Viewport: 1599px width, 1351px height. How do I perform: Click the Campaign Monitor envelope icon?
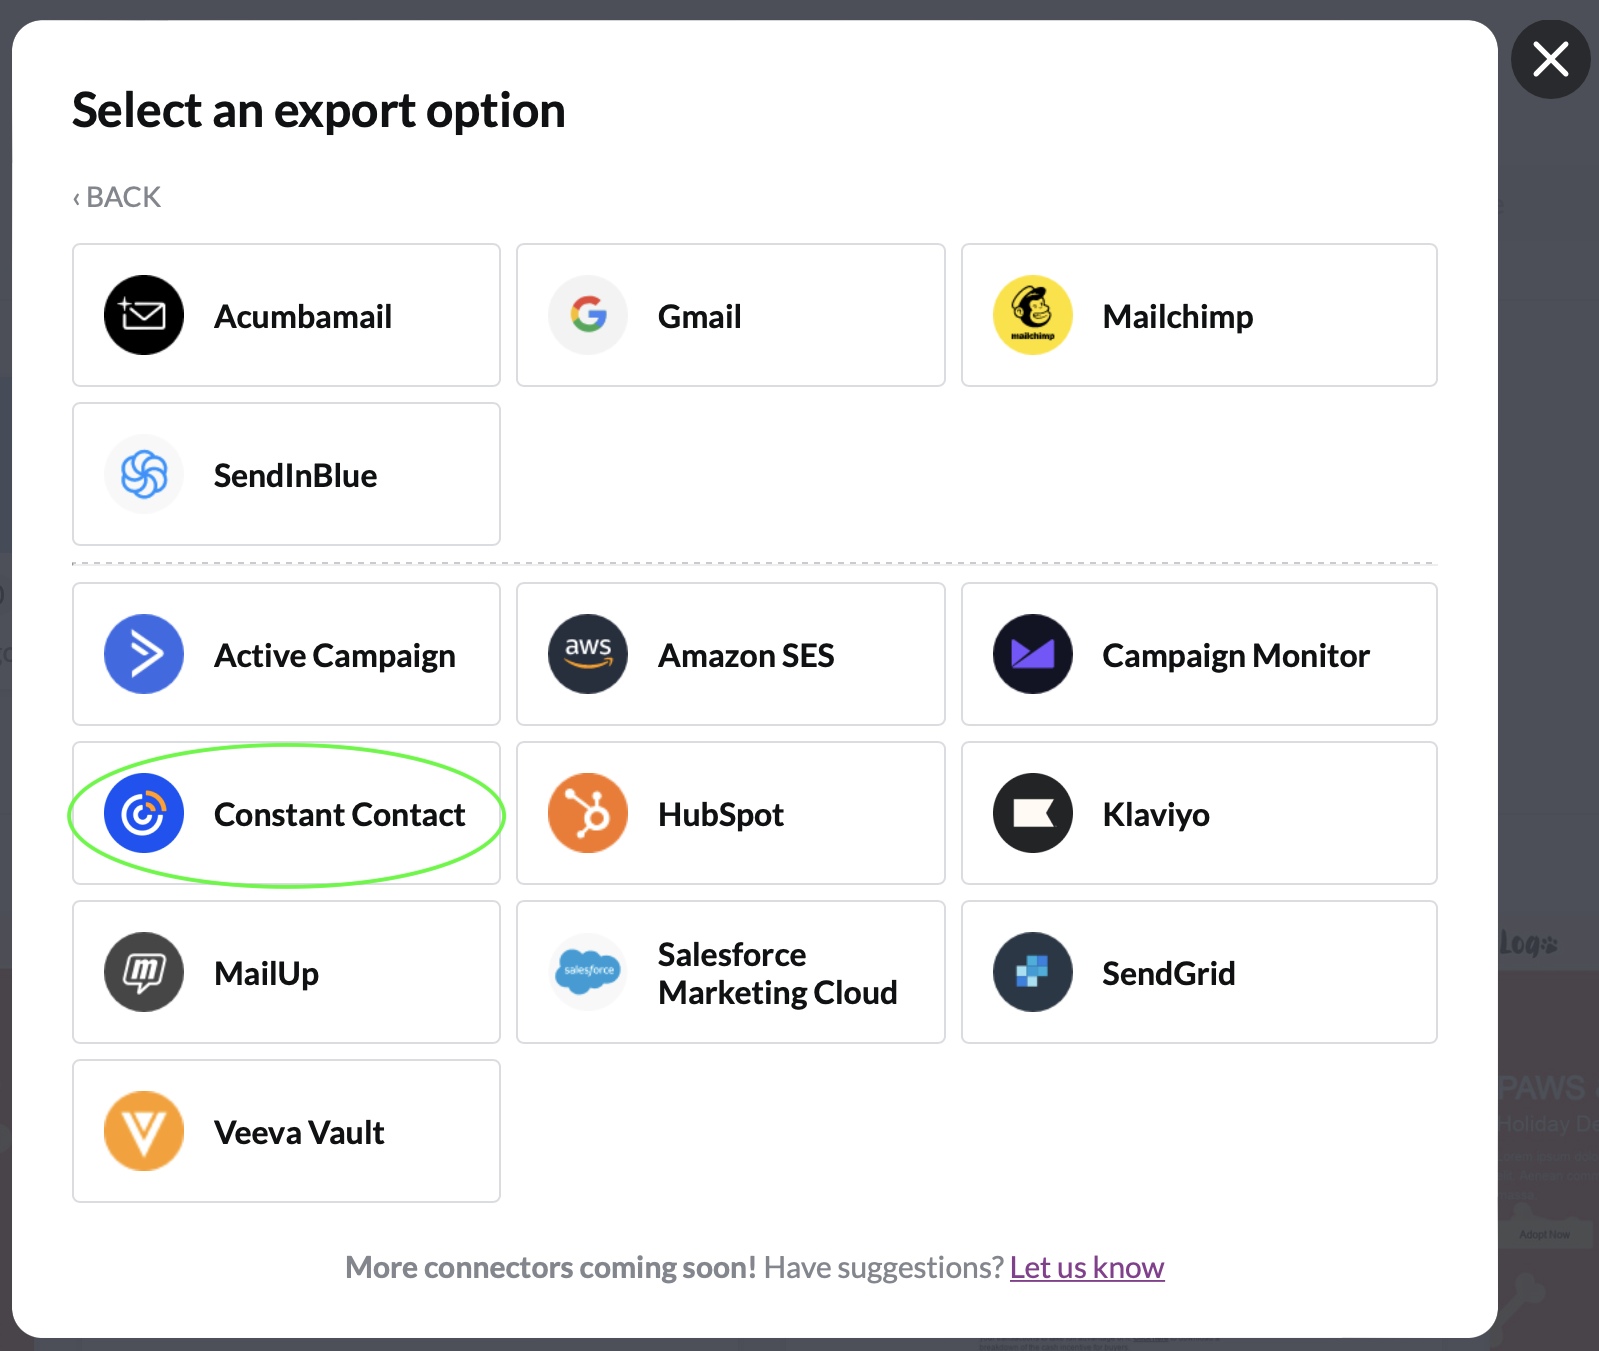pos(1033,654)
